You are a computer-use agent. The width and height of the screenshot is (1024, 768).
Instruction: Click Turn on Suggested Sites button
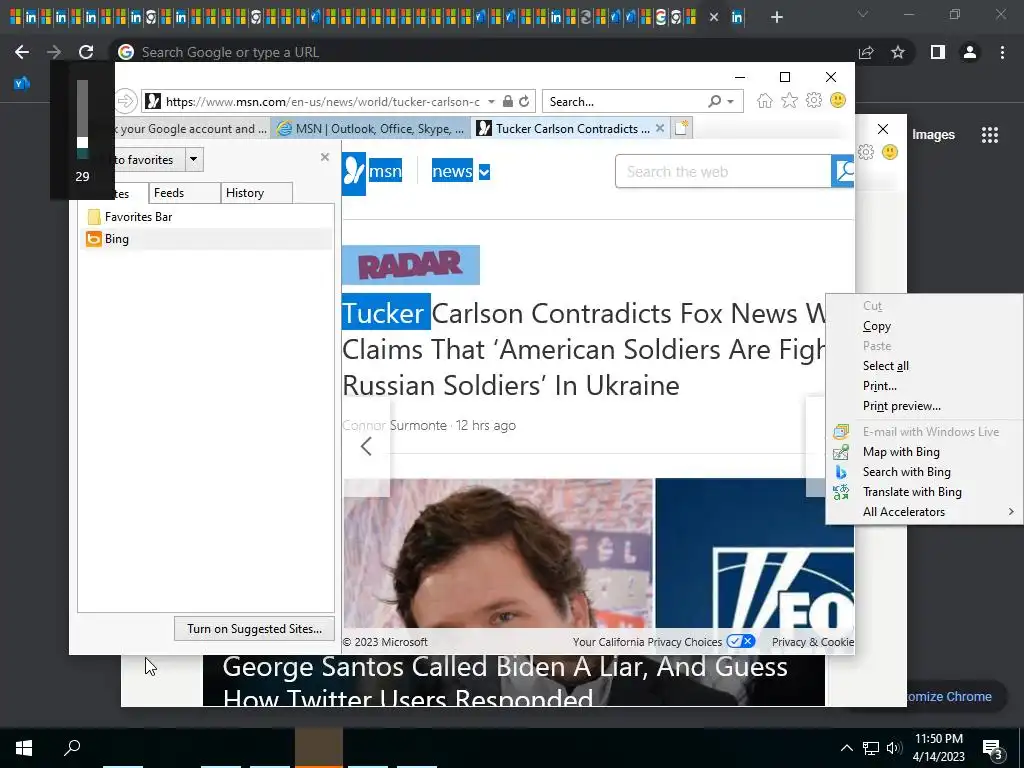pyautogui.click(x=254, y=629)
